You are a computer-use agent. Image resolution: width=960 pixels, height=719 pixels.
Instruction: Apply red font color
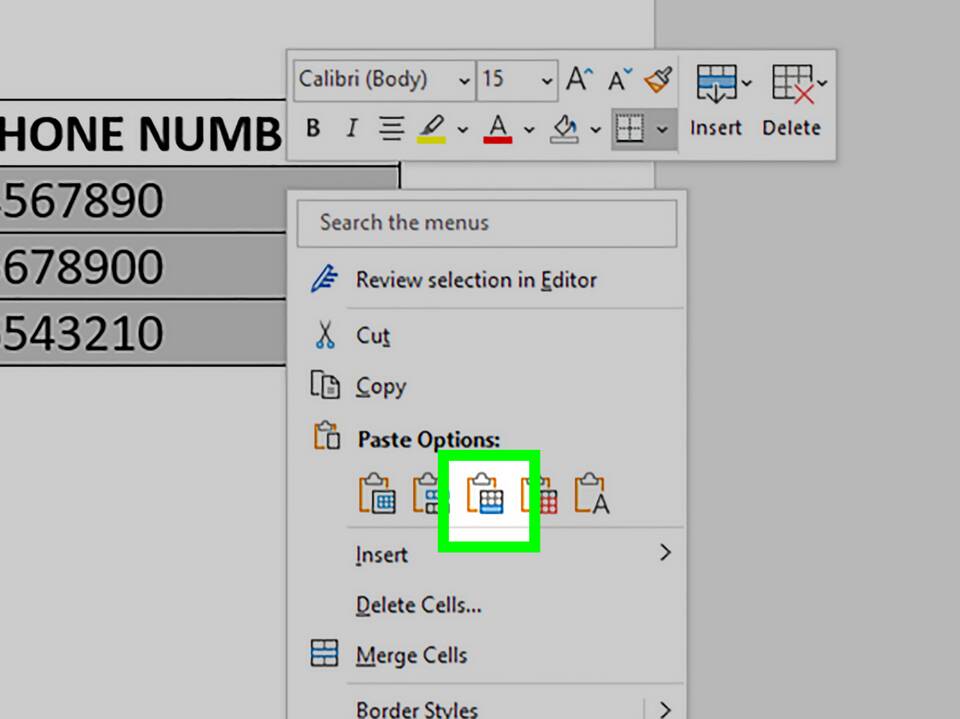tap(498, 129)
